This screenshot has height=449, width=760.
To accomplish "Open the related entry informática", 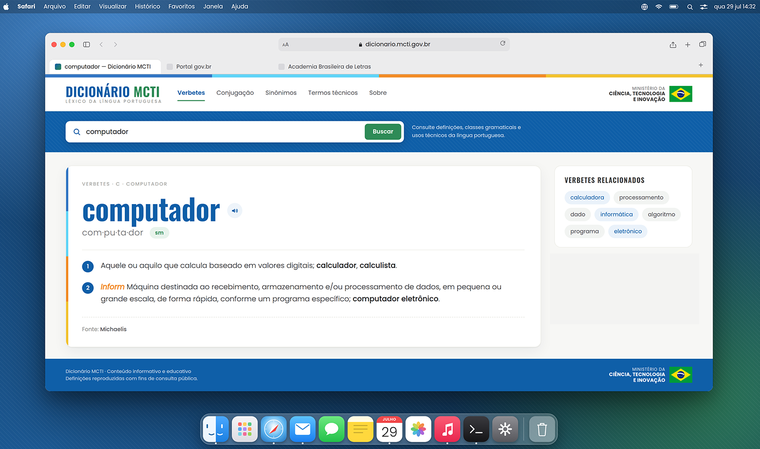I will (616, 214).
